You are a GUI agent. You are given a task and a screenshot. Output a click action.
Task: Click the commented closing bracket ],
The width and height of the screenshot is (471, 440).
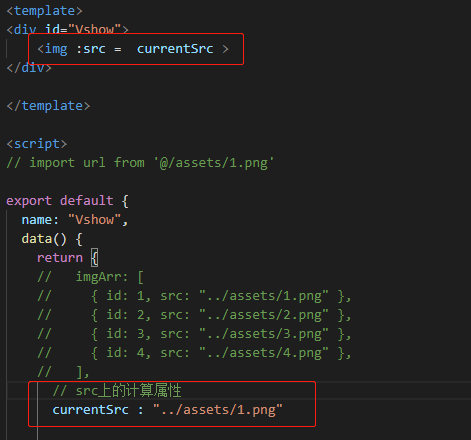pyautogui.click(x=63, y=372)
